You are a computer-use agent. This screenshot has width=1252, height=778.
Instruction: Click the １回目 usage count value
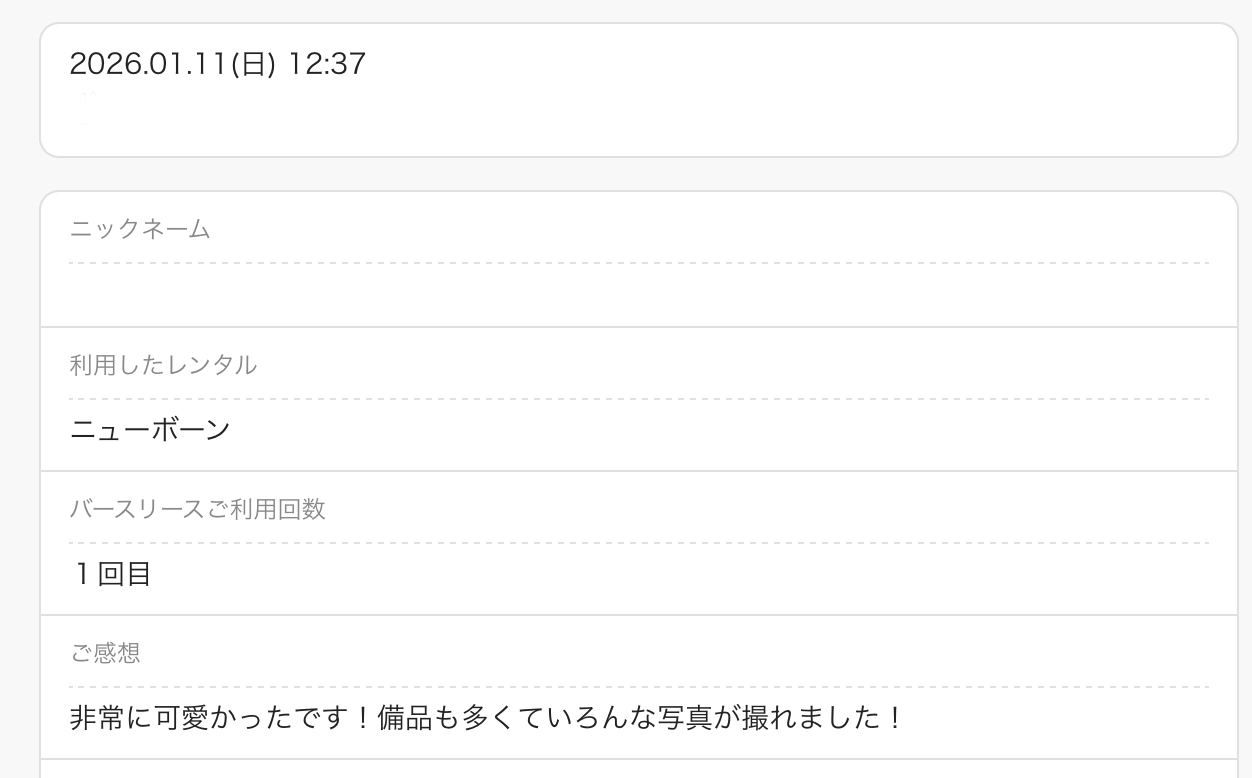[111, 575]
